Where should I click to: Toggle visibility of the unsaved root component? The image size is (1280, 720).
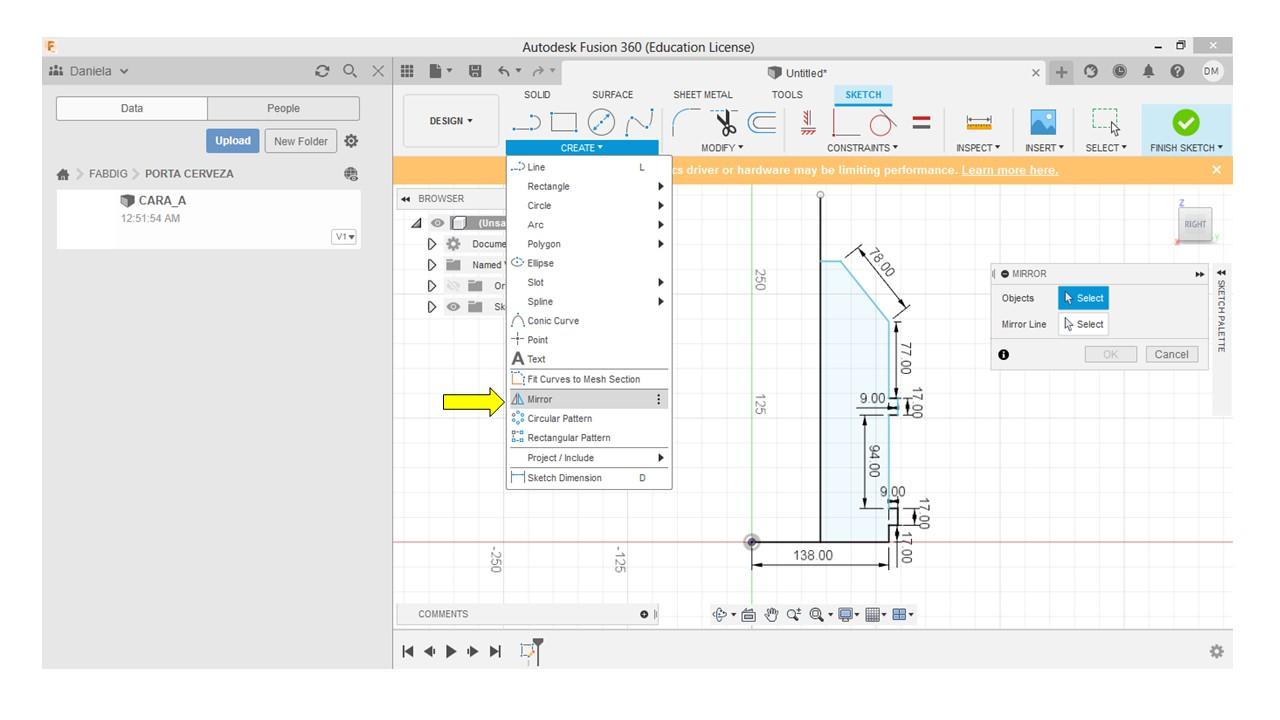coord(437,223)
